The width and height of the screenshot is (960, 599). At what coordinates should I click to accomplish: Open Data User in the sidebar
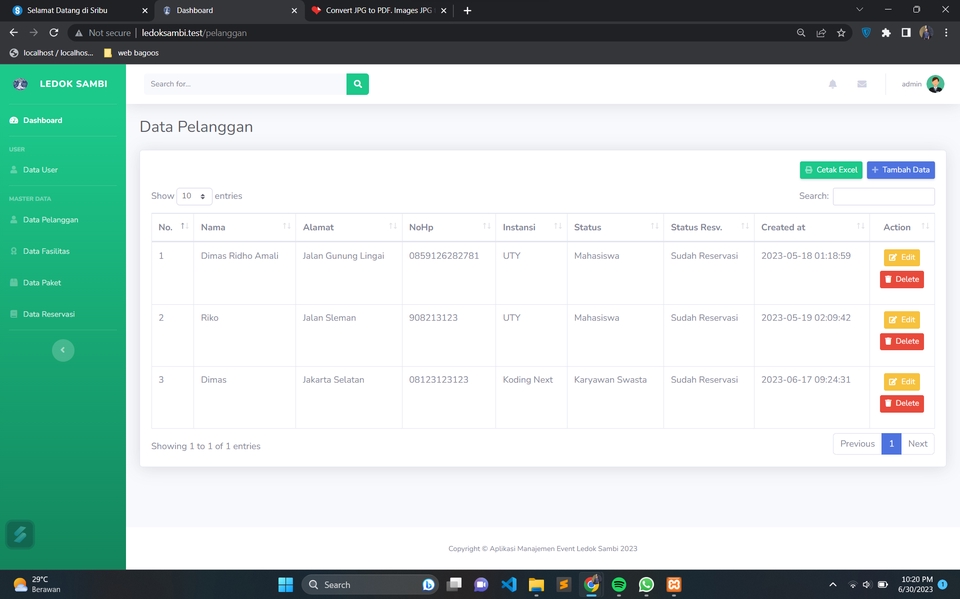pyautogui.click(x=35, y=170)
